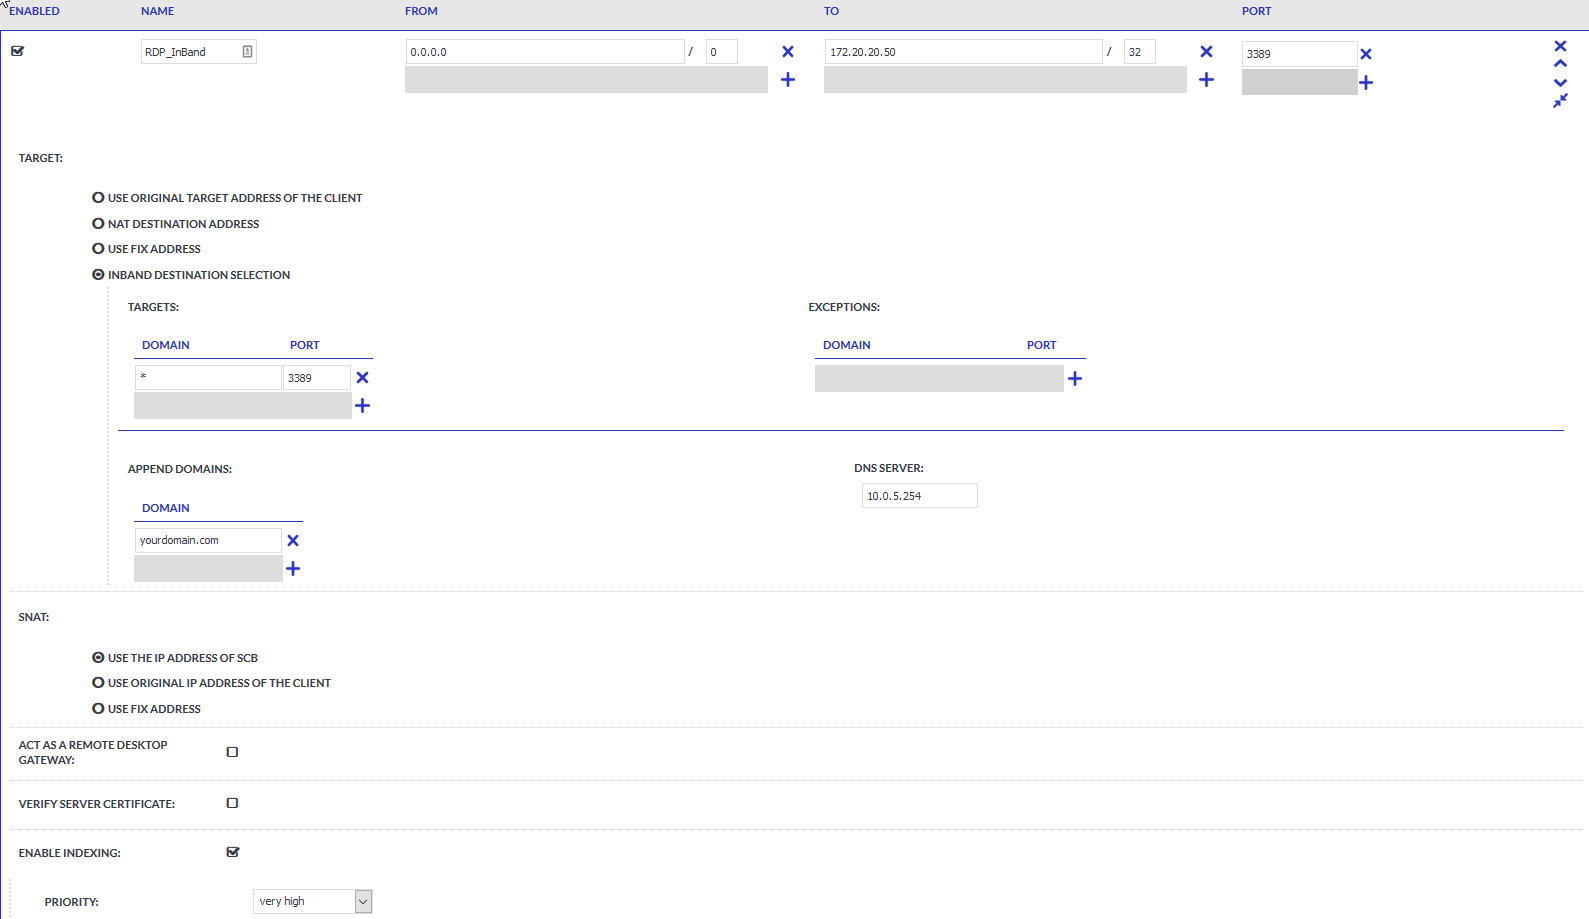Remove yourdomain.com from append domains
The image size is (1589, 919).
(x=293, y=541)
